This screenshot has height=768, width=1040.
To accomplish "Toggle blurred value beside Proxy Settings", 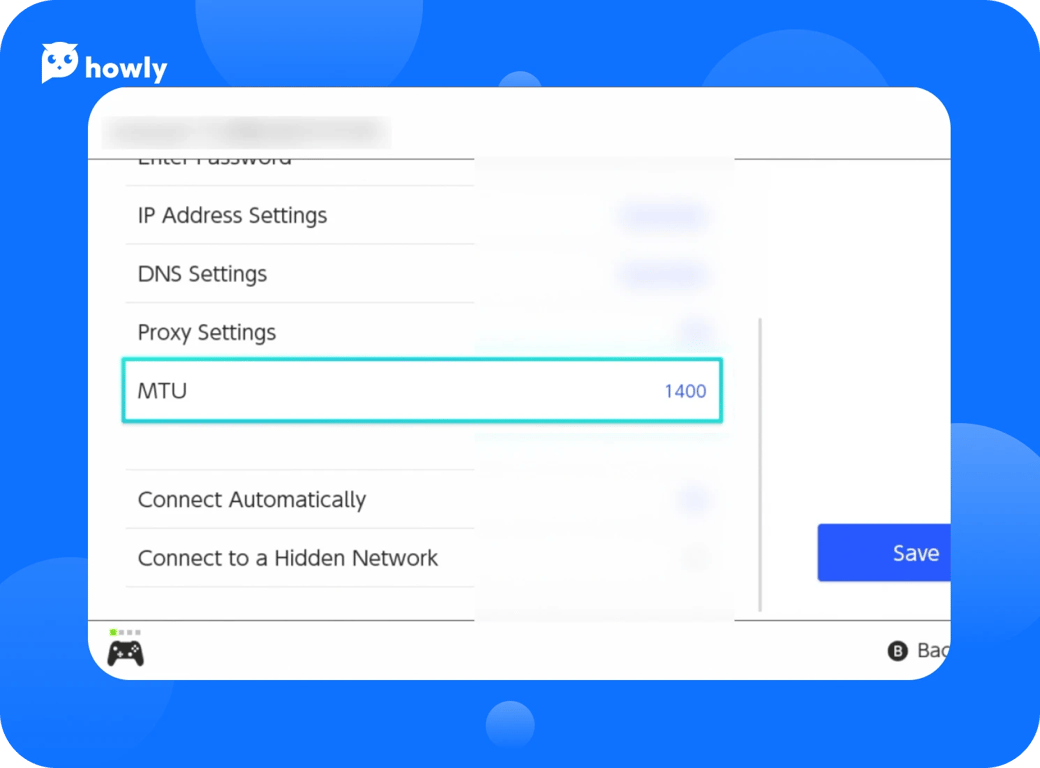I will 695,332.
